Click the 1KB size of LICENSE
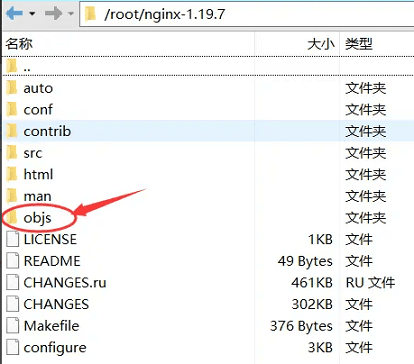Viewport: 414px width, 364px height. click(x=320, y=239)
